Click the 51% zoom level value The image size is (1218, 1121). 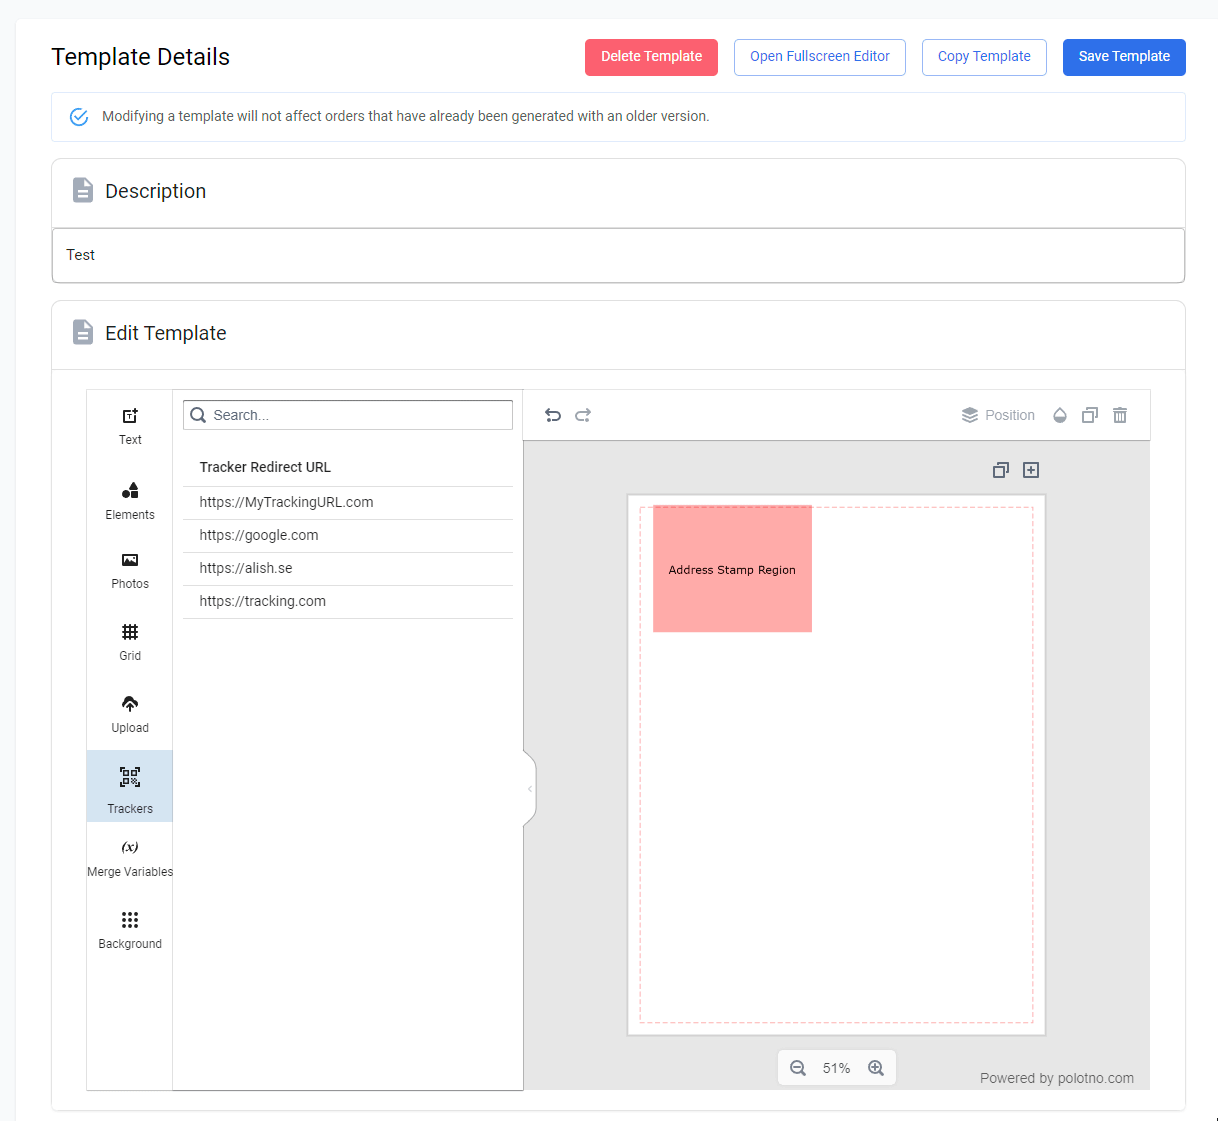(837, 1068)
